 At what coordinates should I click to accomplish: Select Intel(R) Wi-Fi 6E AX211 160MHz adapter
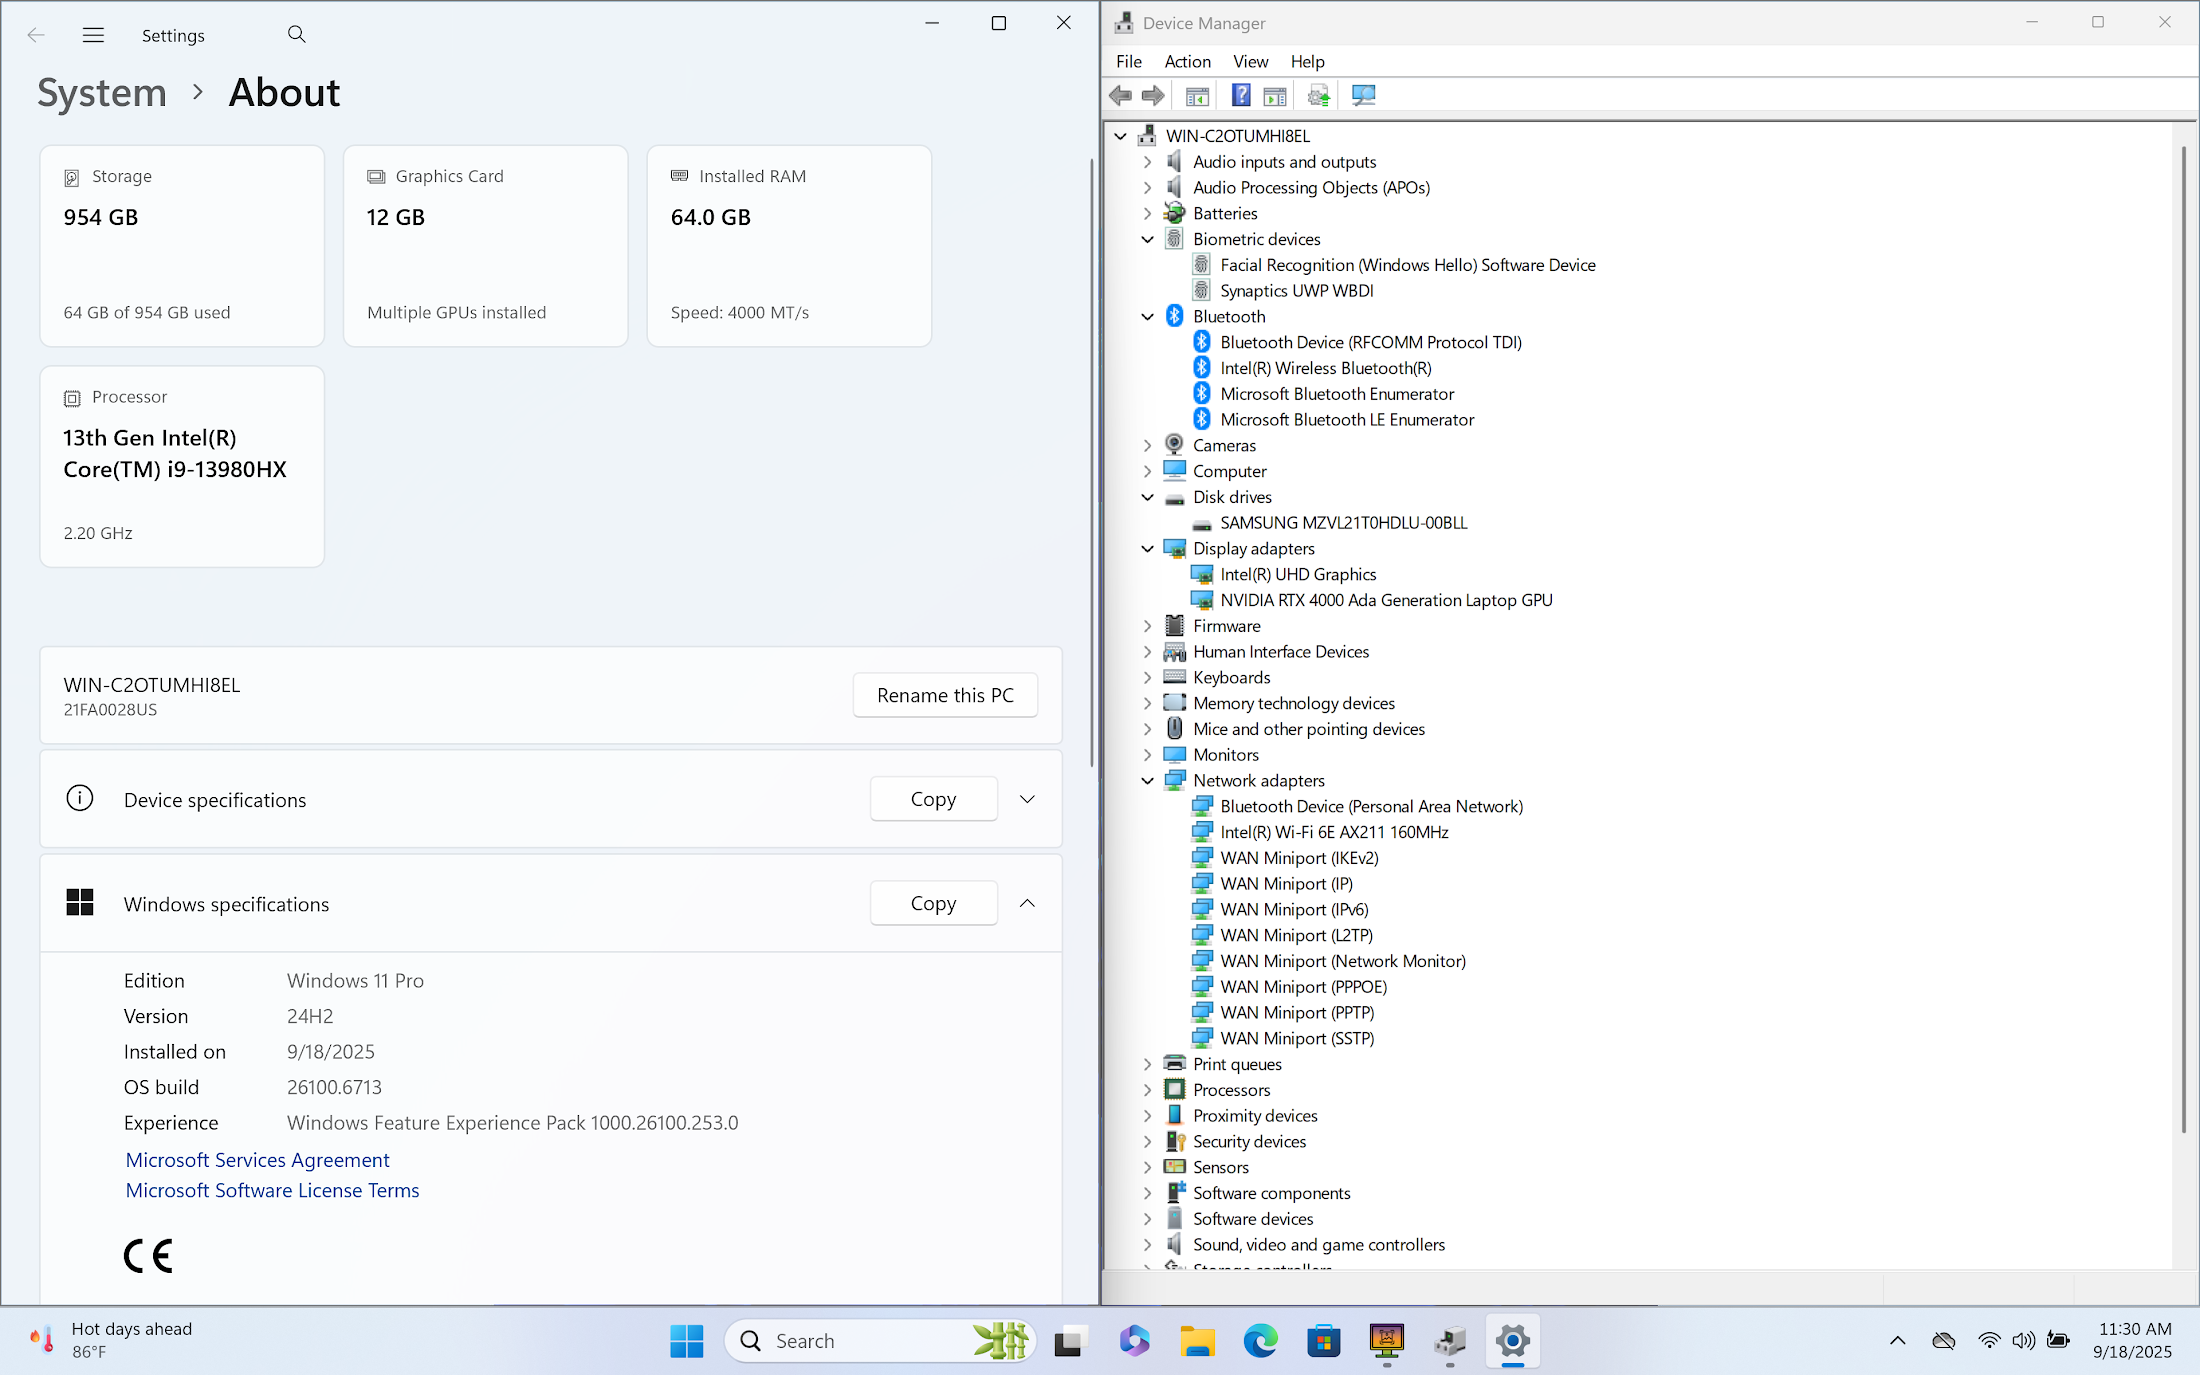pyautogui.click(x=1334, y=832)
